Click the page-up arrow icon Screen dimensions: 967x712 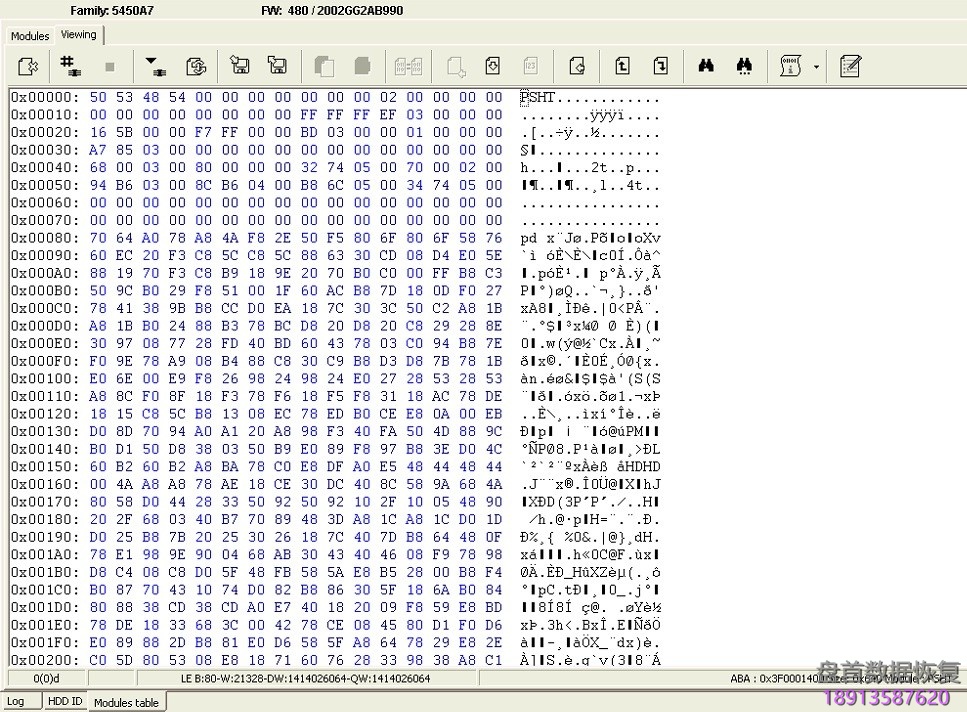[x=622, y=66]
